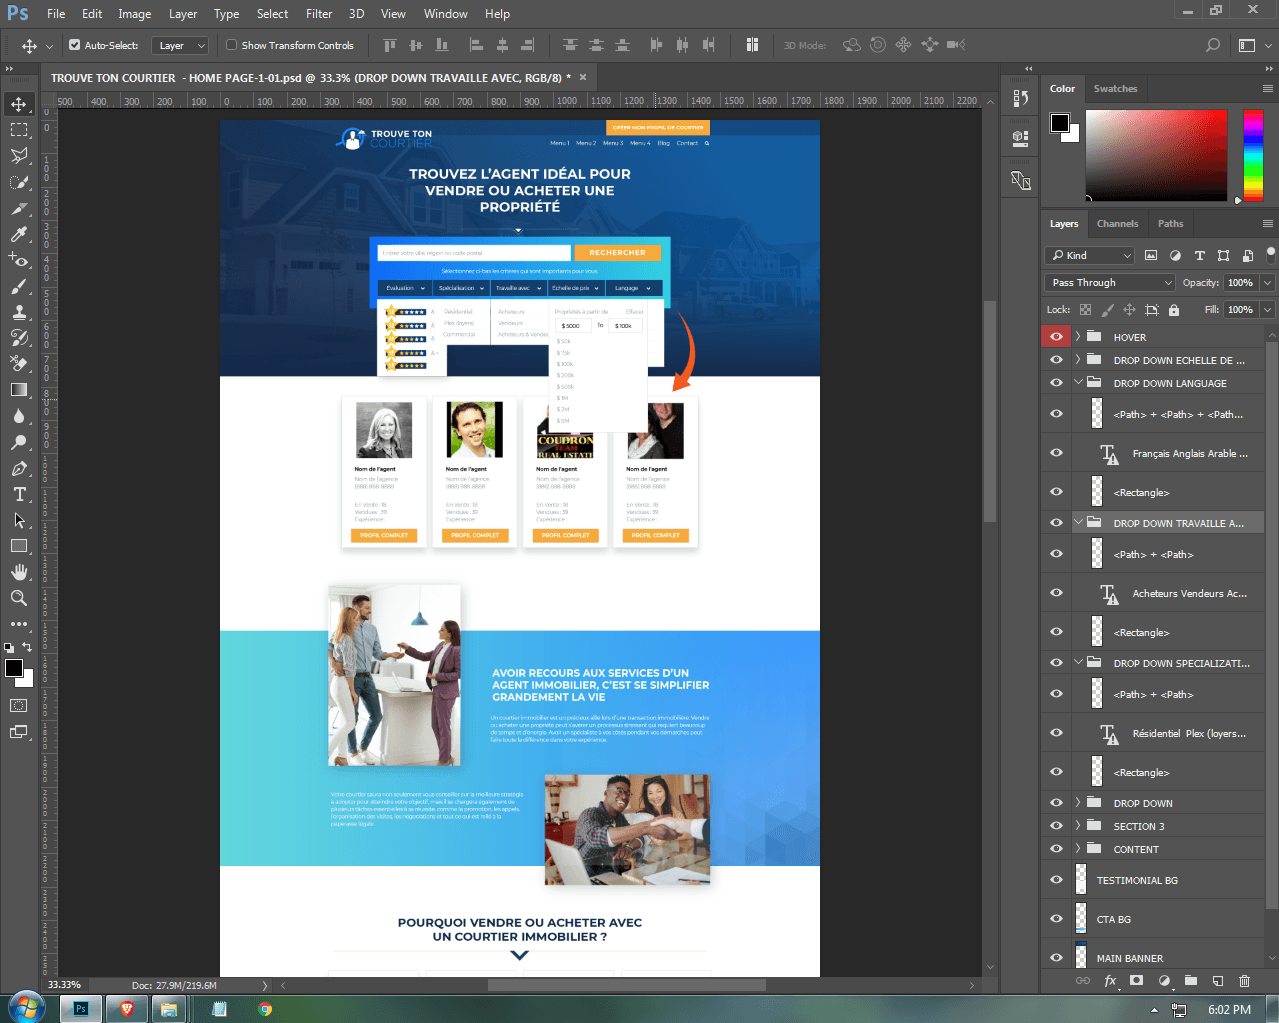Select the Path Selection tool
The width and height of the screenshot is (1279, 1023).
click(19, 520)
